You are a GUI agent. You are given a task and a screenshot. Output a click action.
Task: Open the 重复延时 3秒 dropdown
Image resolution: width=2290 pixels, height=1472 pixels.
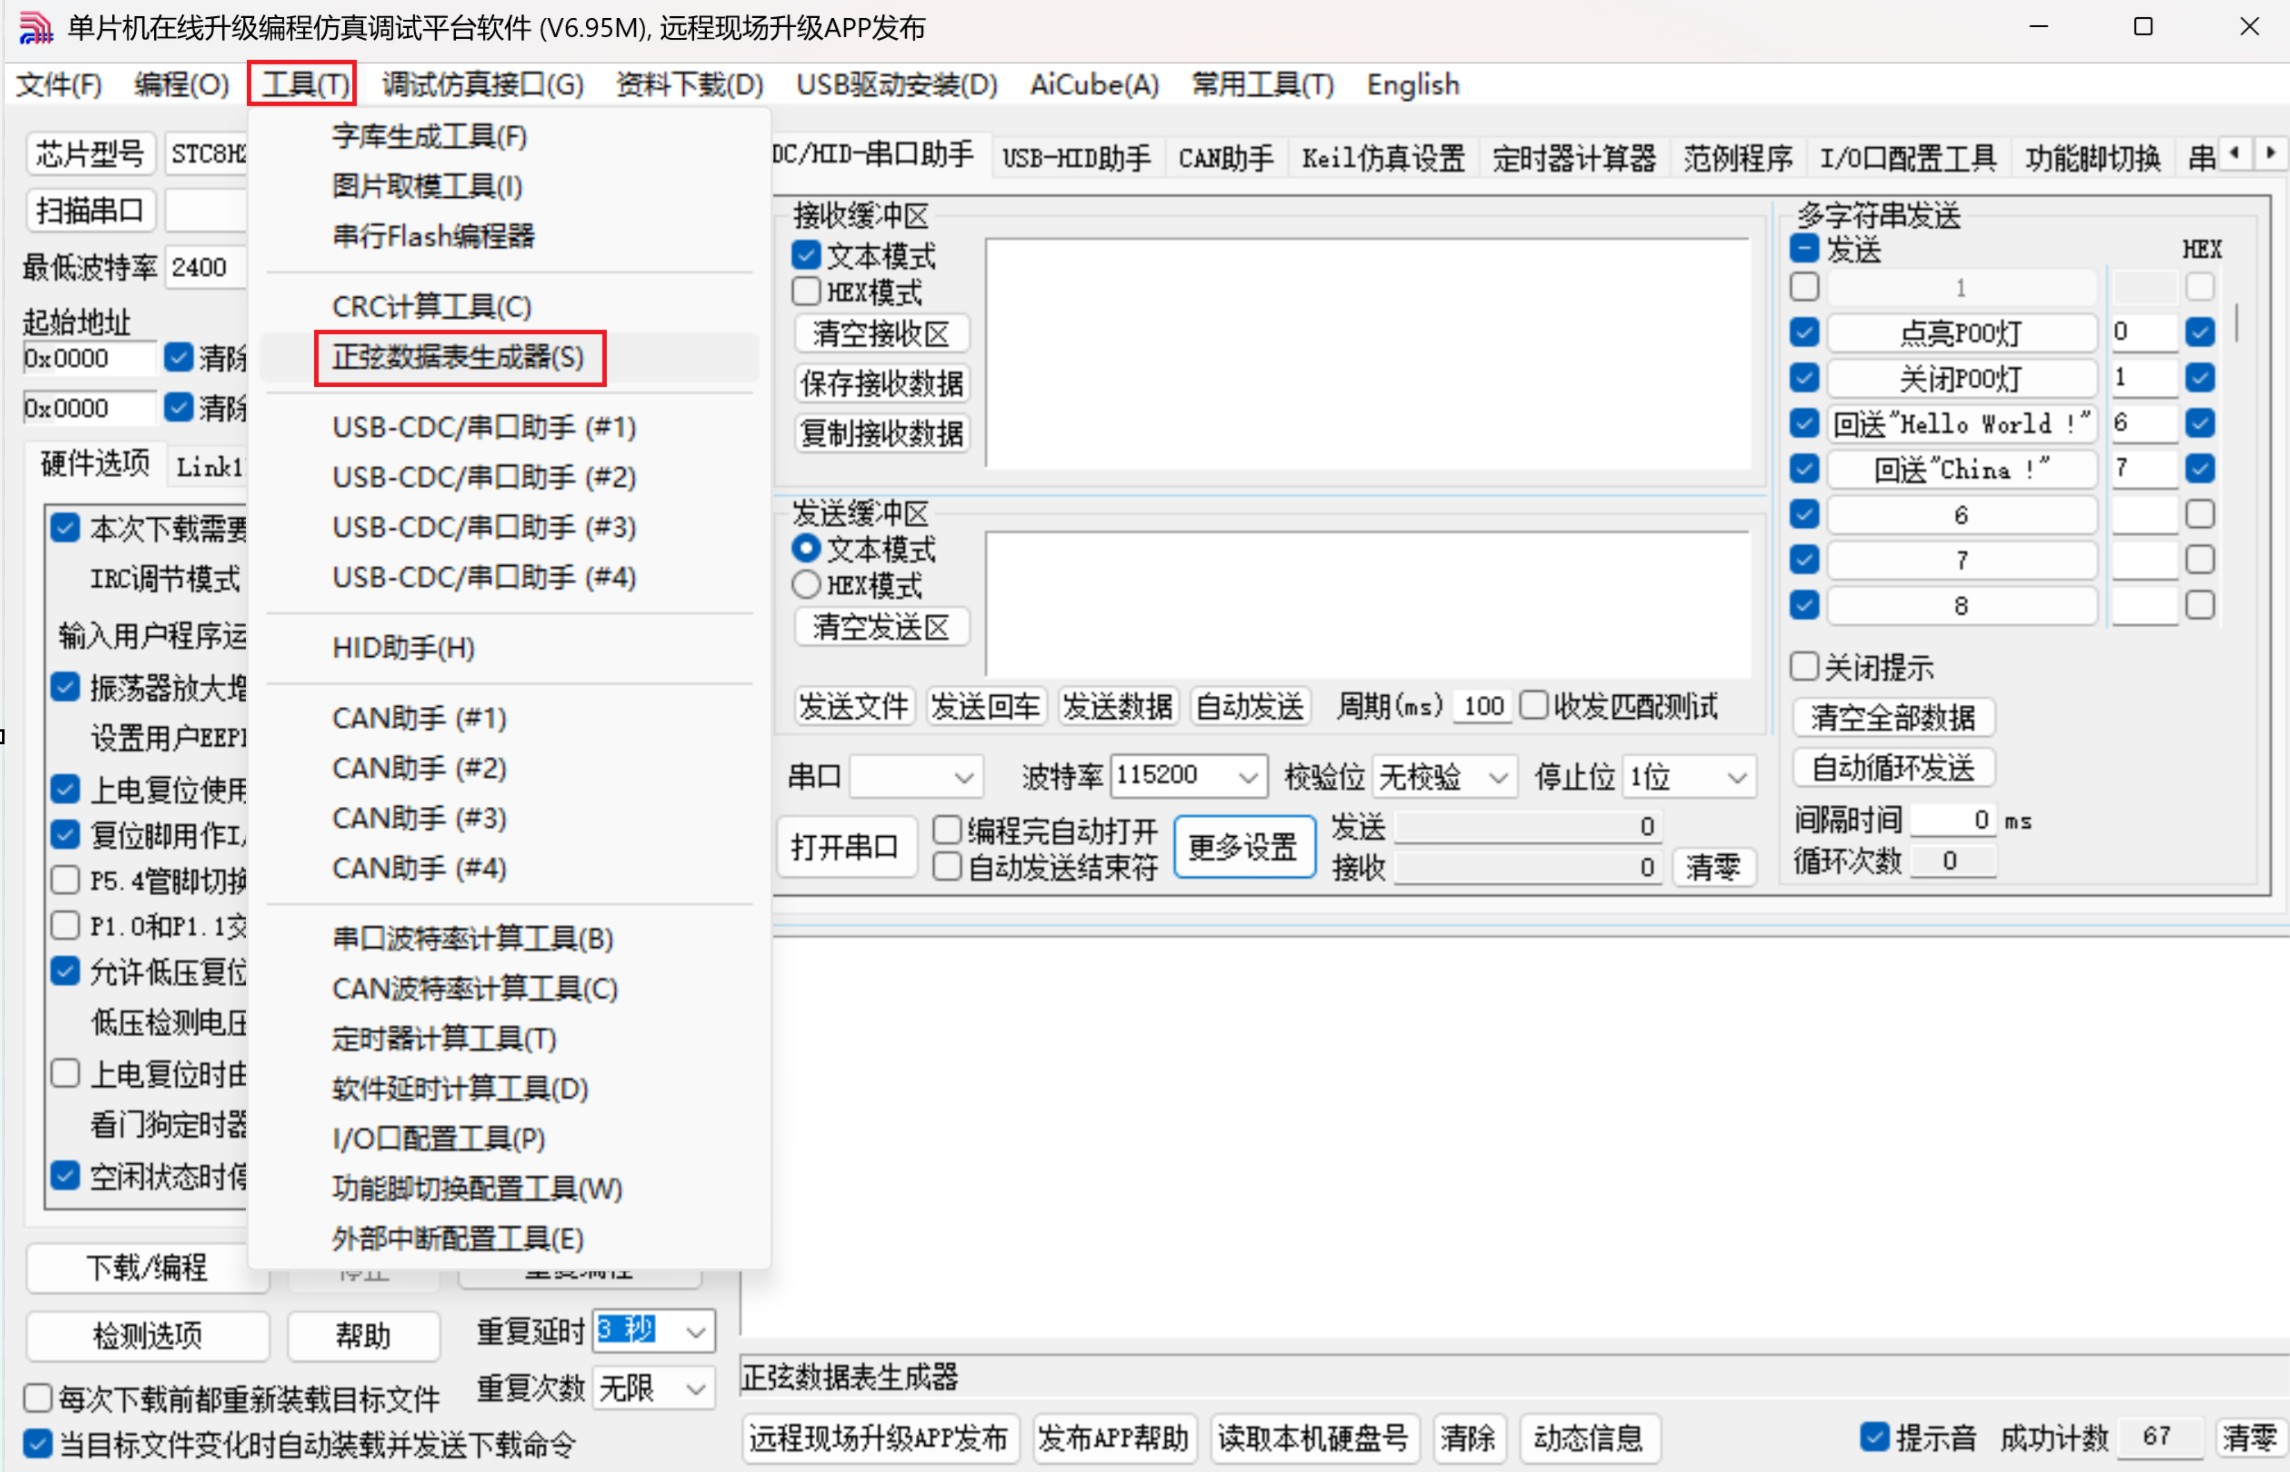pyautogui.click(x=654, y=1331)
